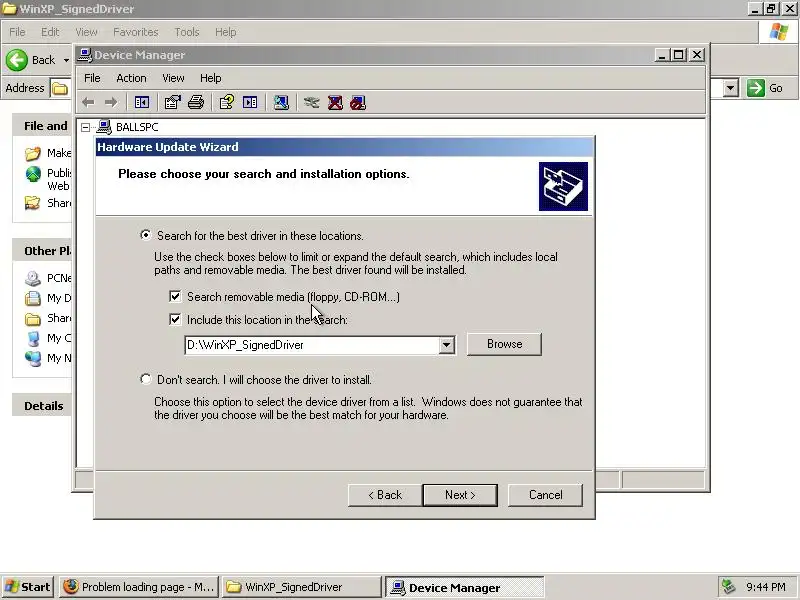Screen dimensions: 800x600
Task: Click Device Manager taskbar button
Action: (465, 587)
